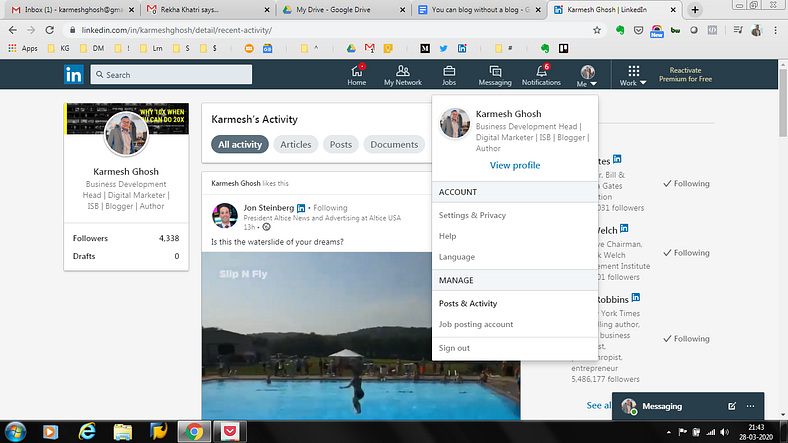Open Chrome three-dot menu
Image resolution: width=788 pixels, height=443 pixels.
[x=775, y=30]
